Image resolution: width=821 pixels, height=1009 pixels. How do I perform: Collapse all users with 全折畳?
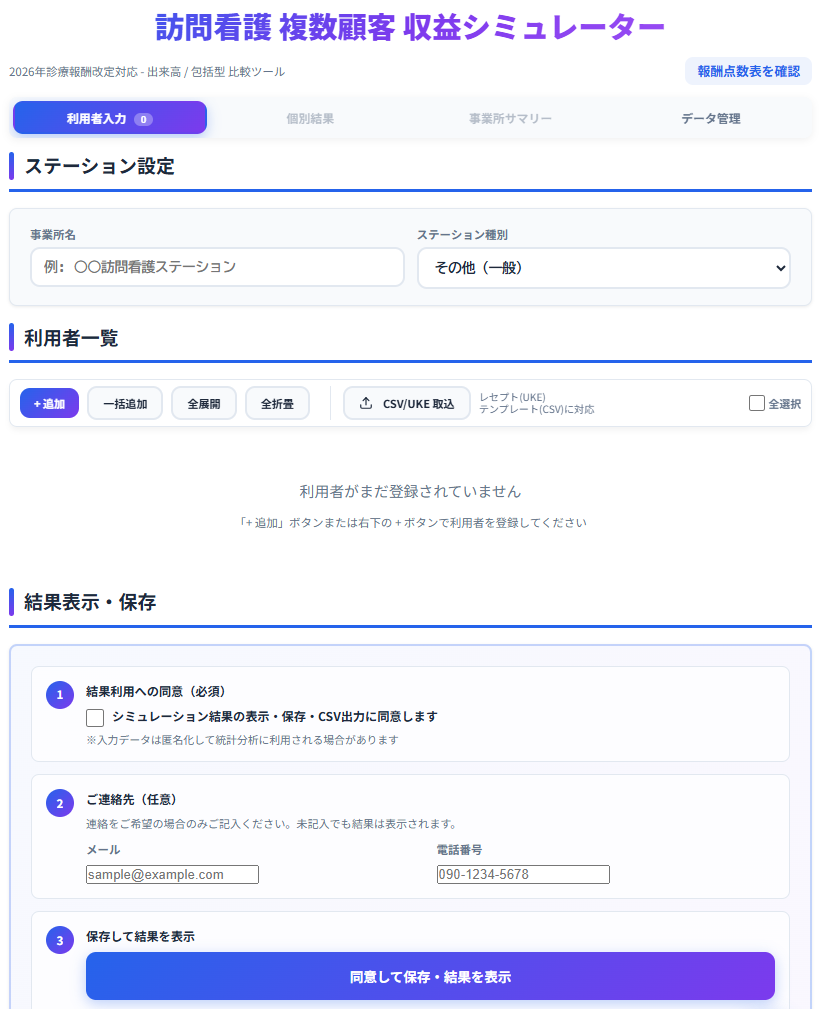pyautogui.click(x=277, y=403)
